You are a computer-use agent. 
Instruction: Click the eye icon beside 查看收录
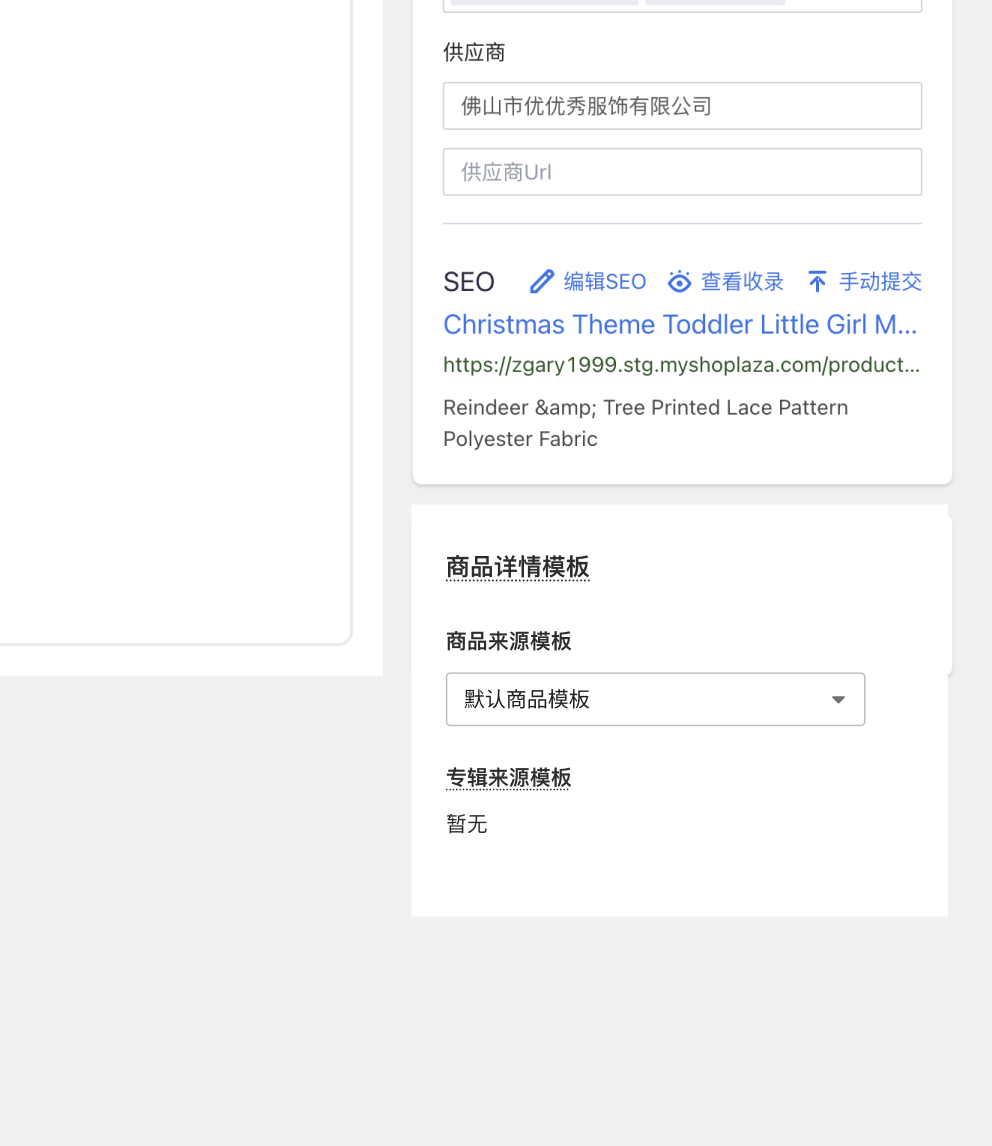click(679, 282)
